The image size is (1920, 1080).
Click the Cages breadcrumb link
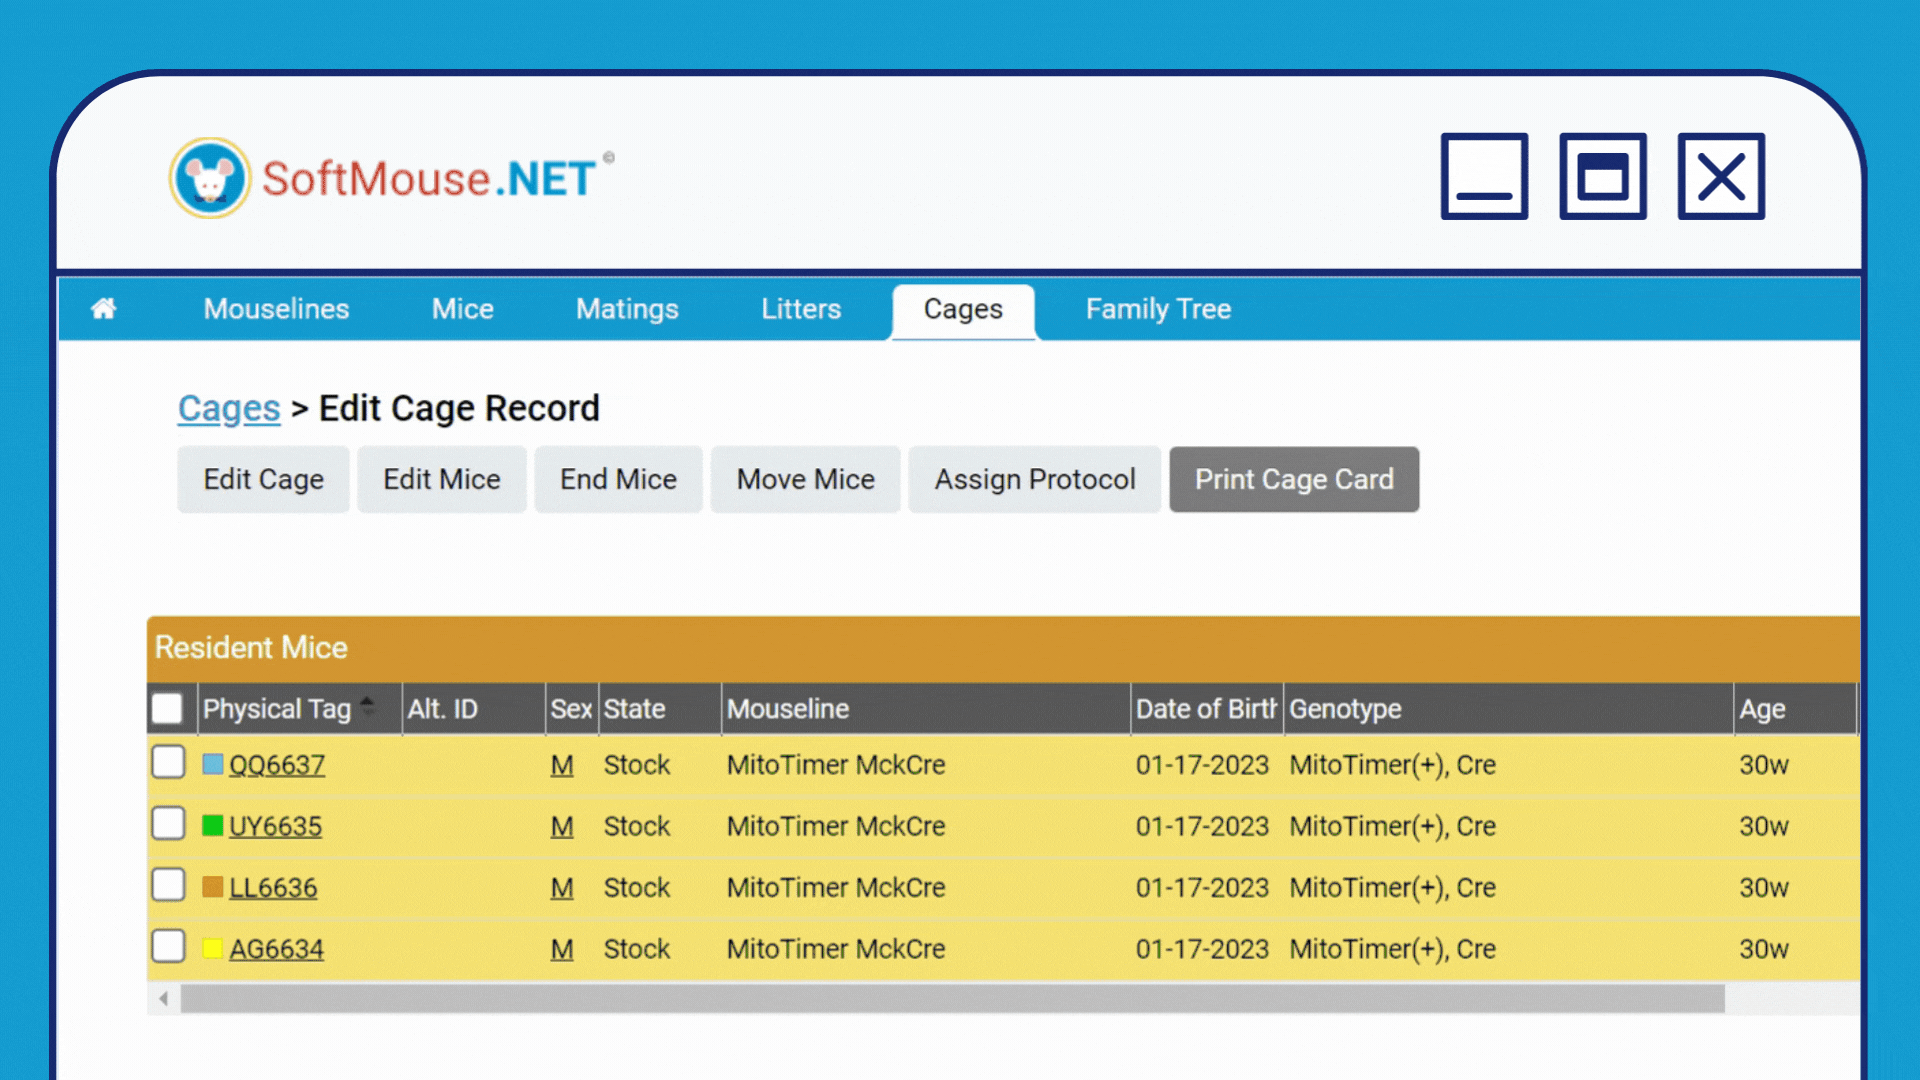[x=228, y=408]
